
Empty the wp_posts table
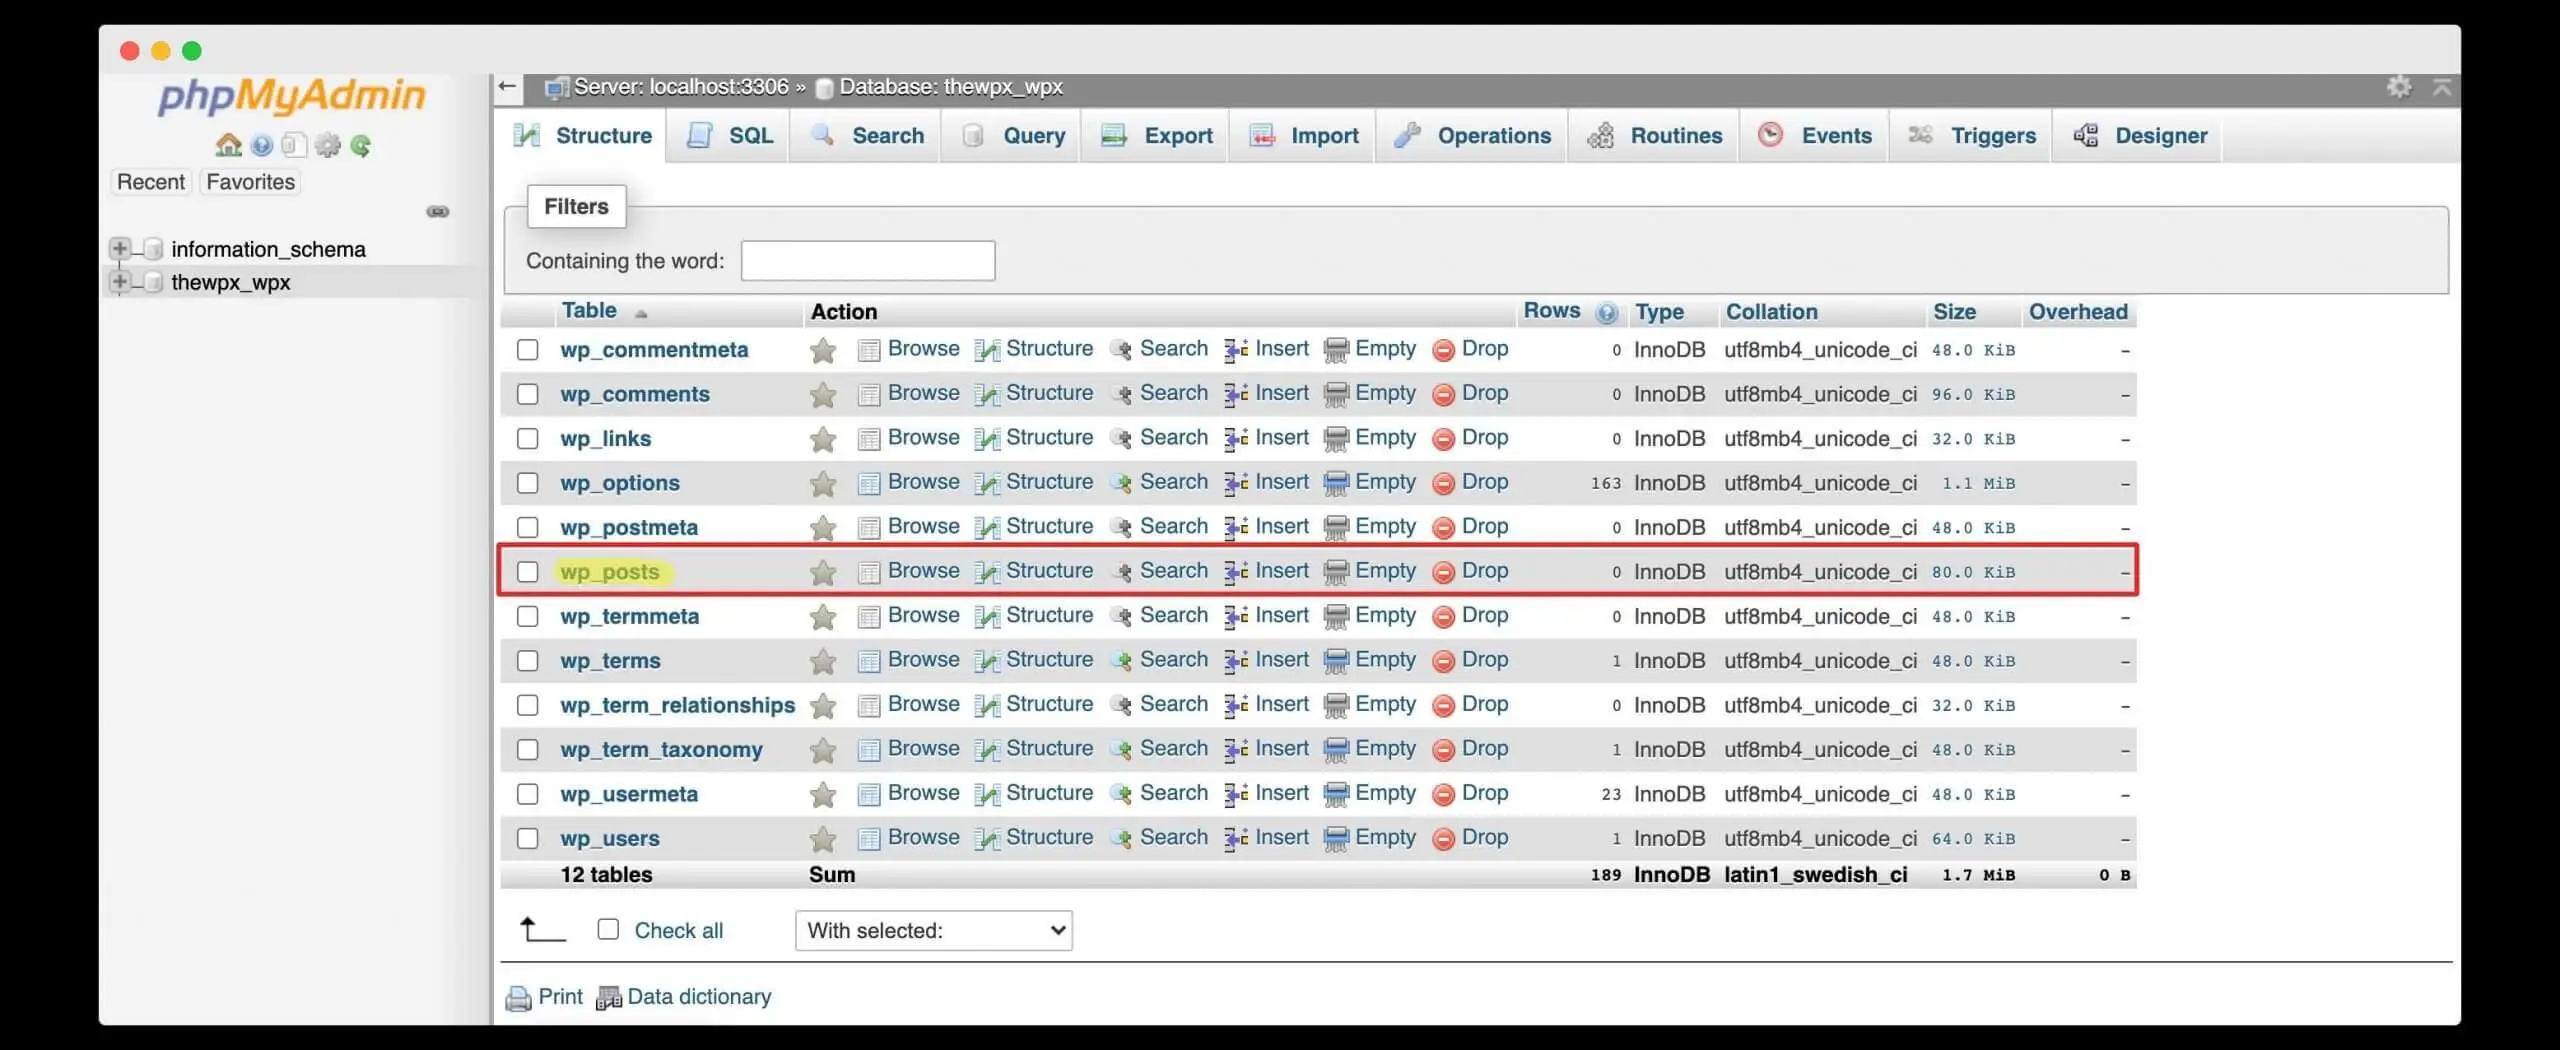tap(1384, 571)
